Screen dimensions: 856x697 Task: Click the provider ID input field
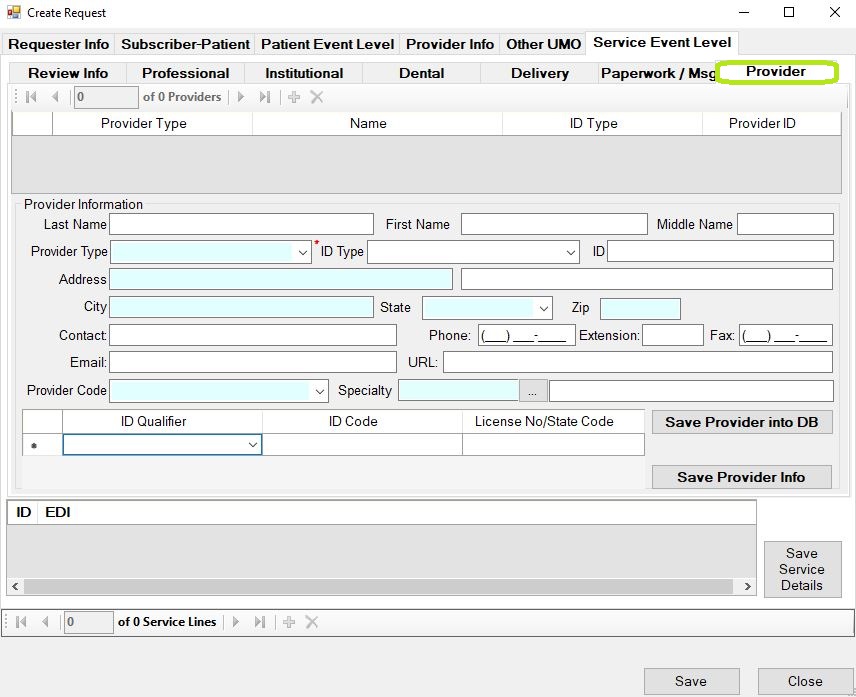point(720,252)
